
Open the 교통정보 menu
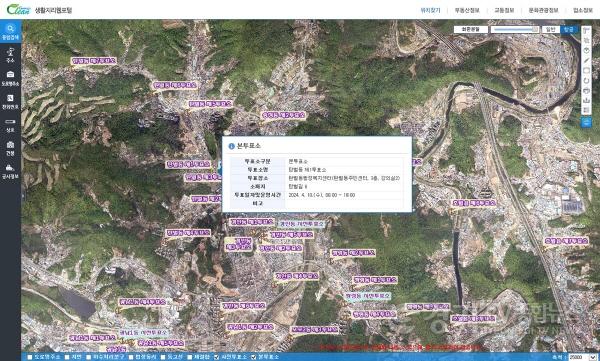(504, 10)
